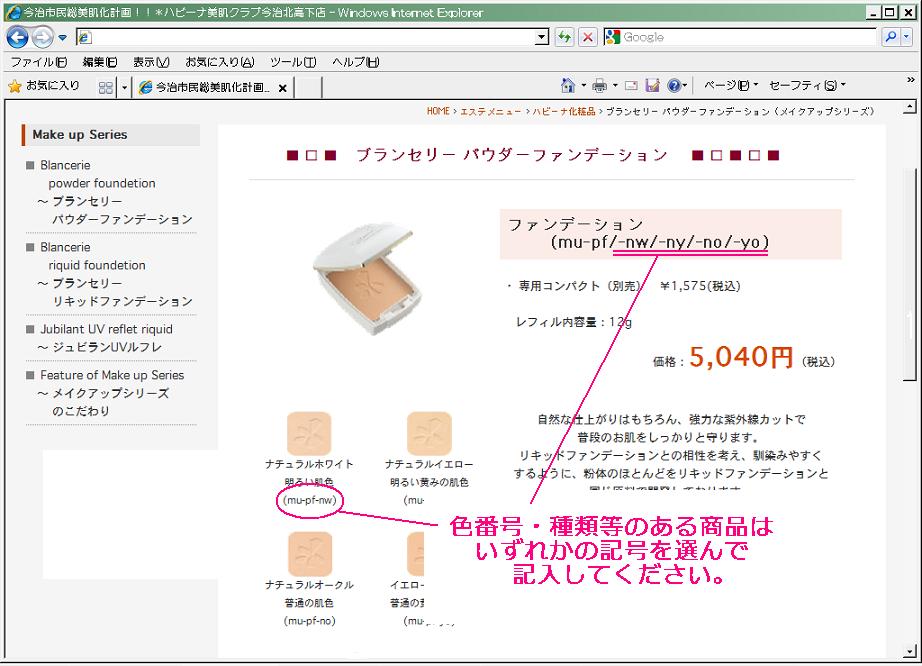Click the browser Forward arrow button
This screenshot has height=666, width=922.
[x=43, y=38]
